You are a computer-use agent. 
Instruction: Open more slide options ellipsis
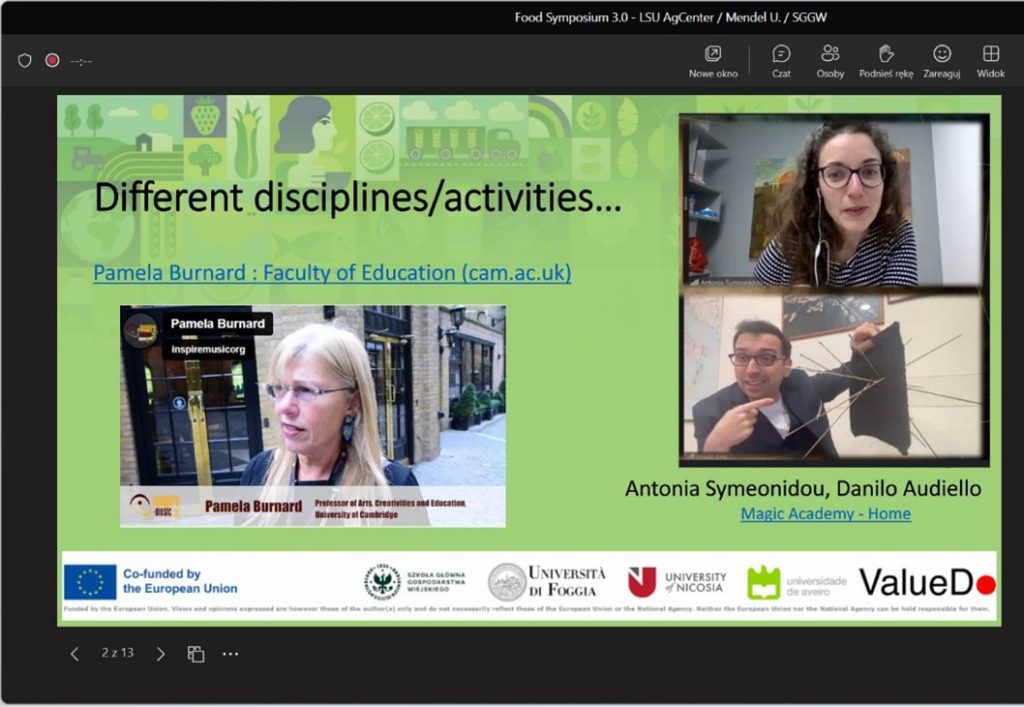coord(230,654)
